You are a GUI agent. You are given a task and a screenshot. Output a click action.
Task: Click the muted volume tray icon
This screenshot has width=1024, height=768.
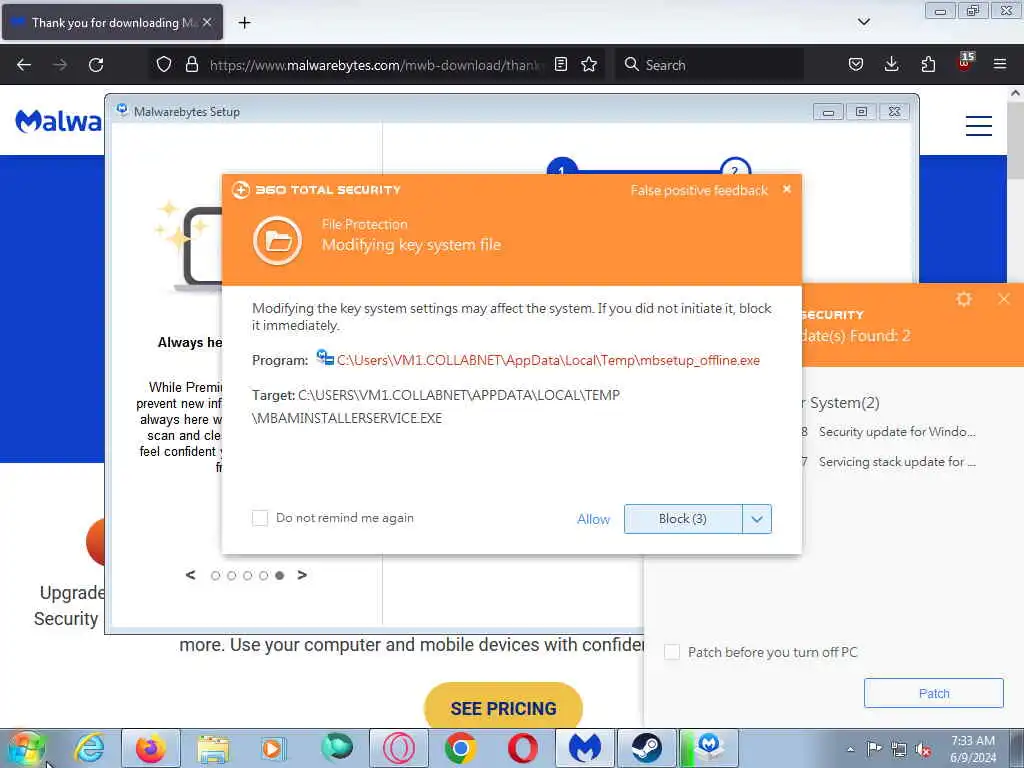[x=923, y=749]
